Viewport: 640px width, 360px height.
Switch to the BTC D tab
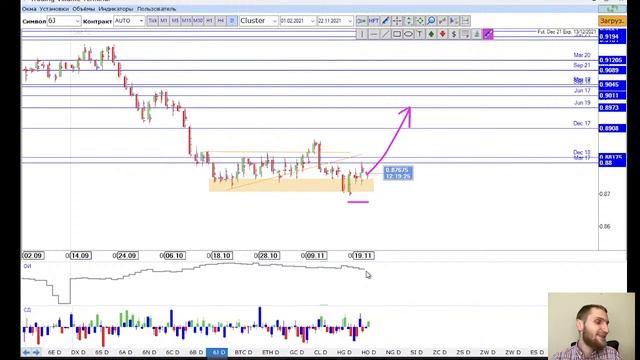coord(244,352)
